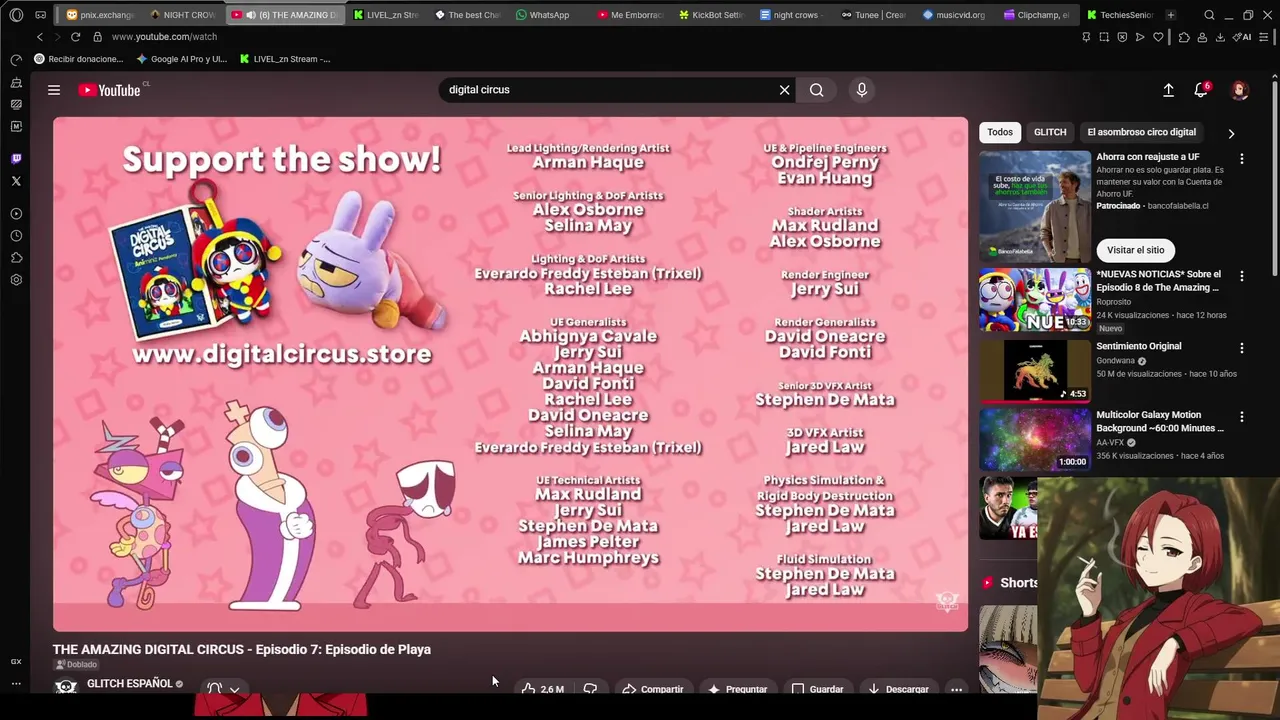
Task: Open history clock icon in Opera sidebar
Action: pos(16,236)
